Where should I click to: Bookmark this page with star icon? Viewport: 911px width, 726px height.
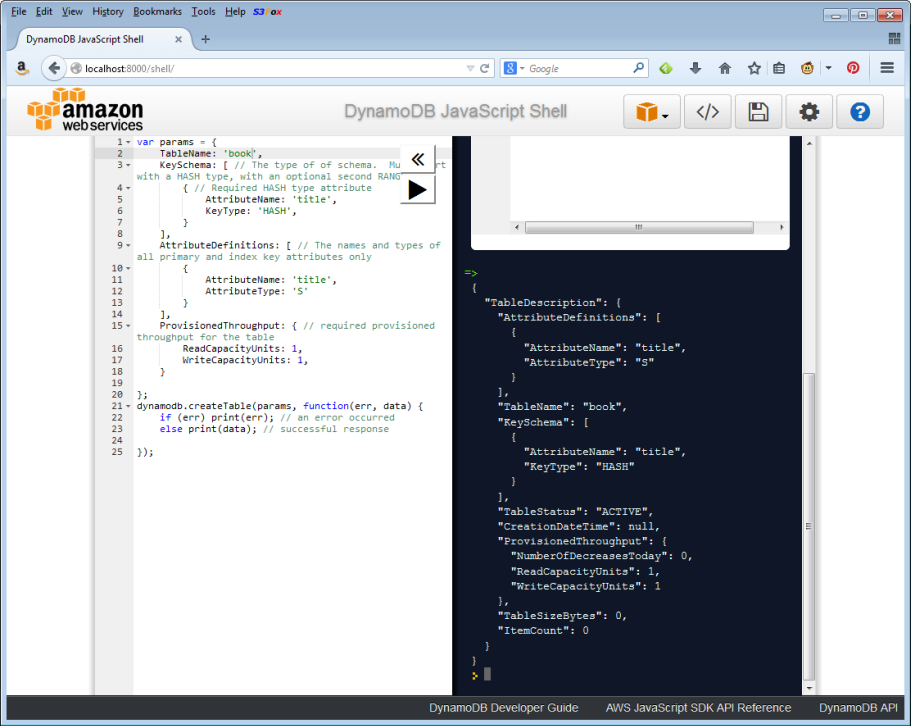pyautogui.click(x=754, y=68)
